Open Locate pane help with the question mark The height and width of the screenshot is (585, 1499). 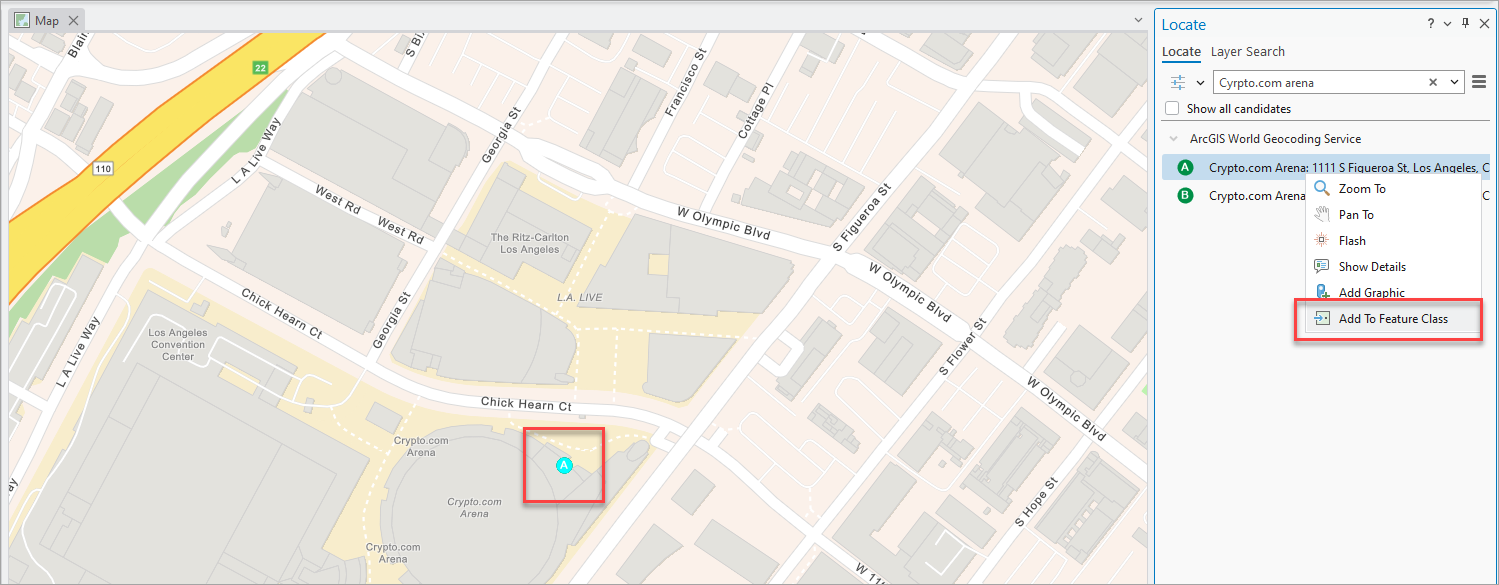tap(1430, 23)
